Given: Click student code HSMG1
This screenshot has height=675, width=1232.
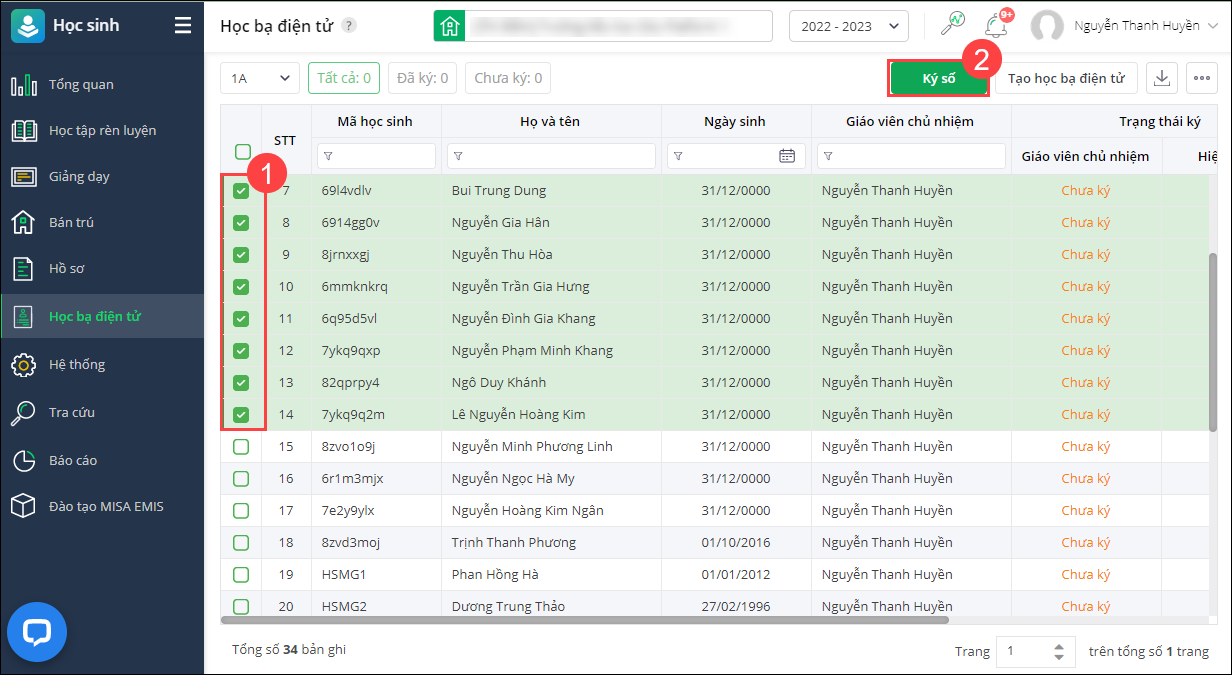Looking at the screenshot, I should tap(344, 575).
